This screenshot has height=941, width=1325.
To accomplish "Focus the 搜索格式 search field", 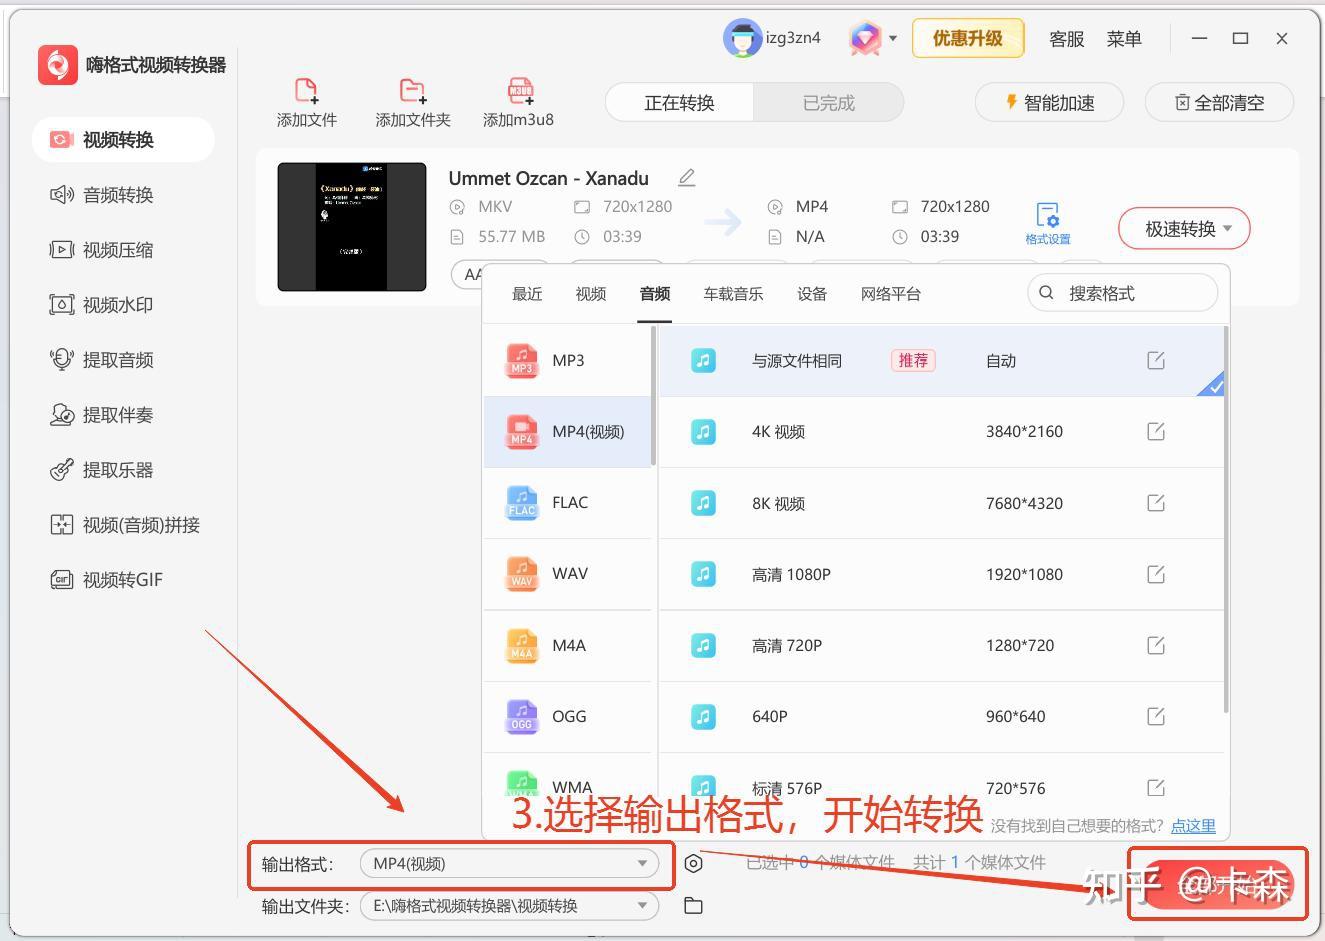I will pyautogui.click(x=1122, y=293).
